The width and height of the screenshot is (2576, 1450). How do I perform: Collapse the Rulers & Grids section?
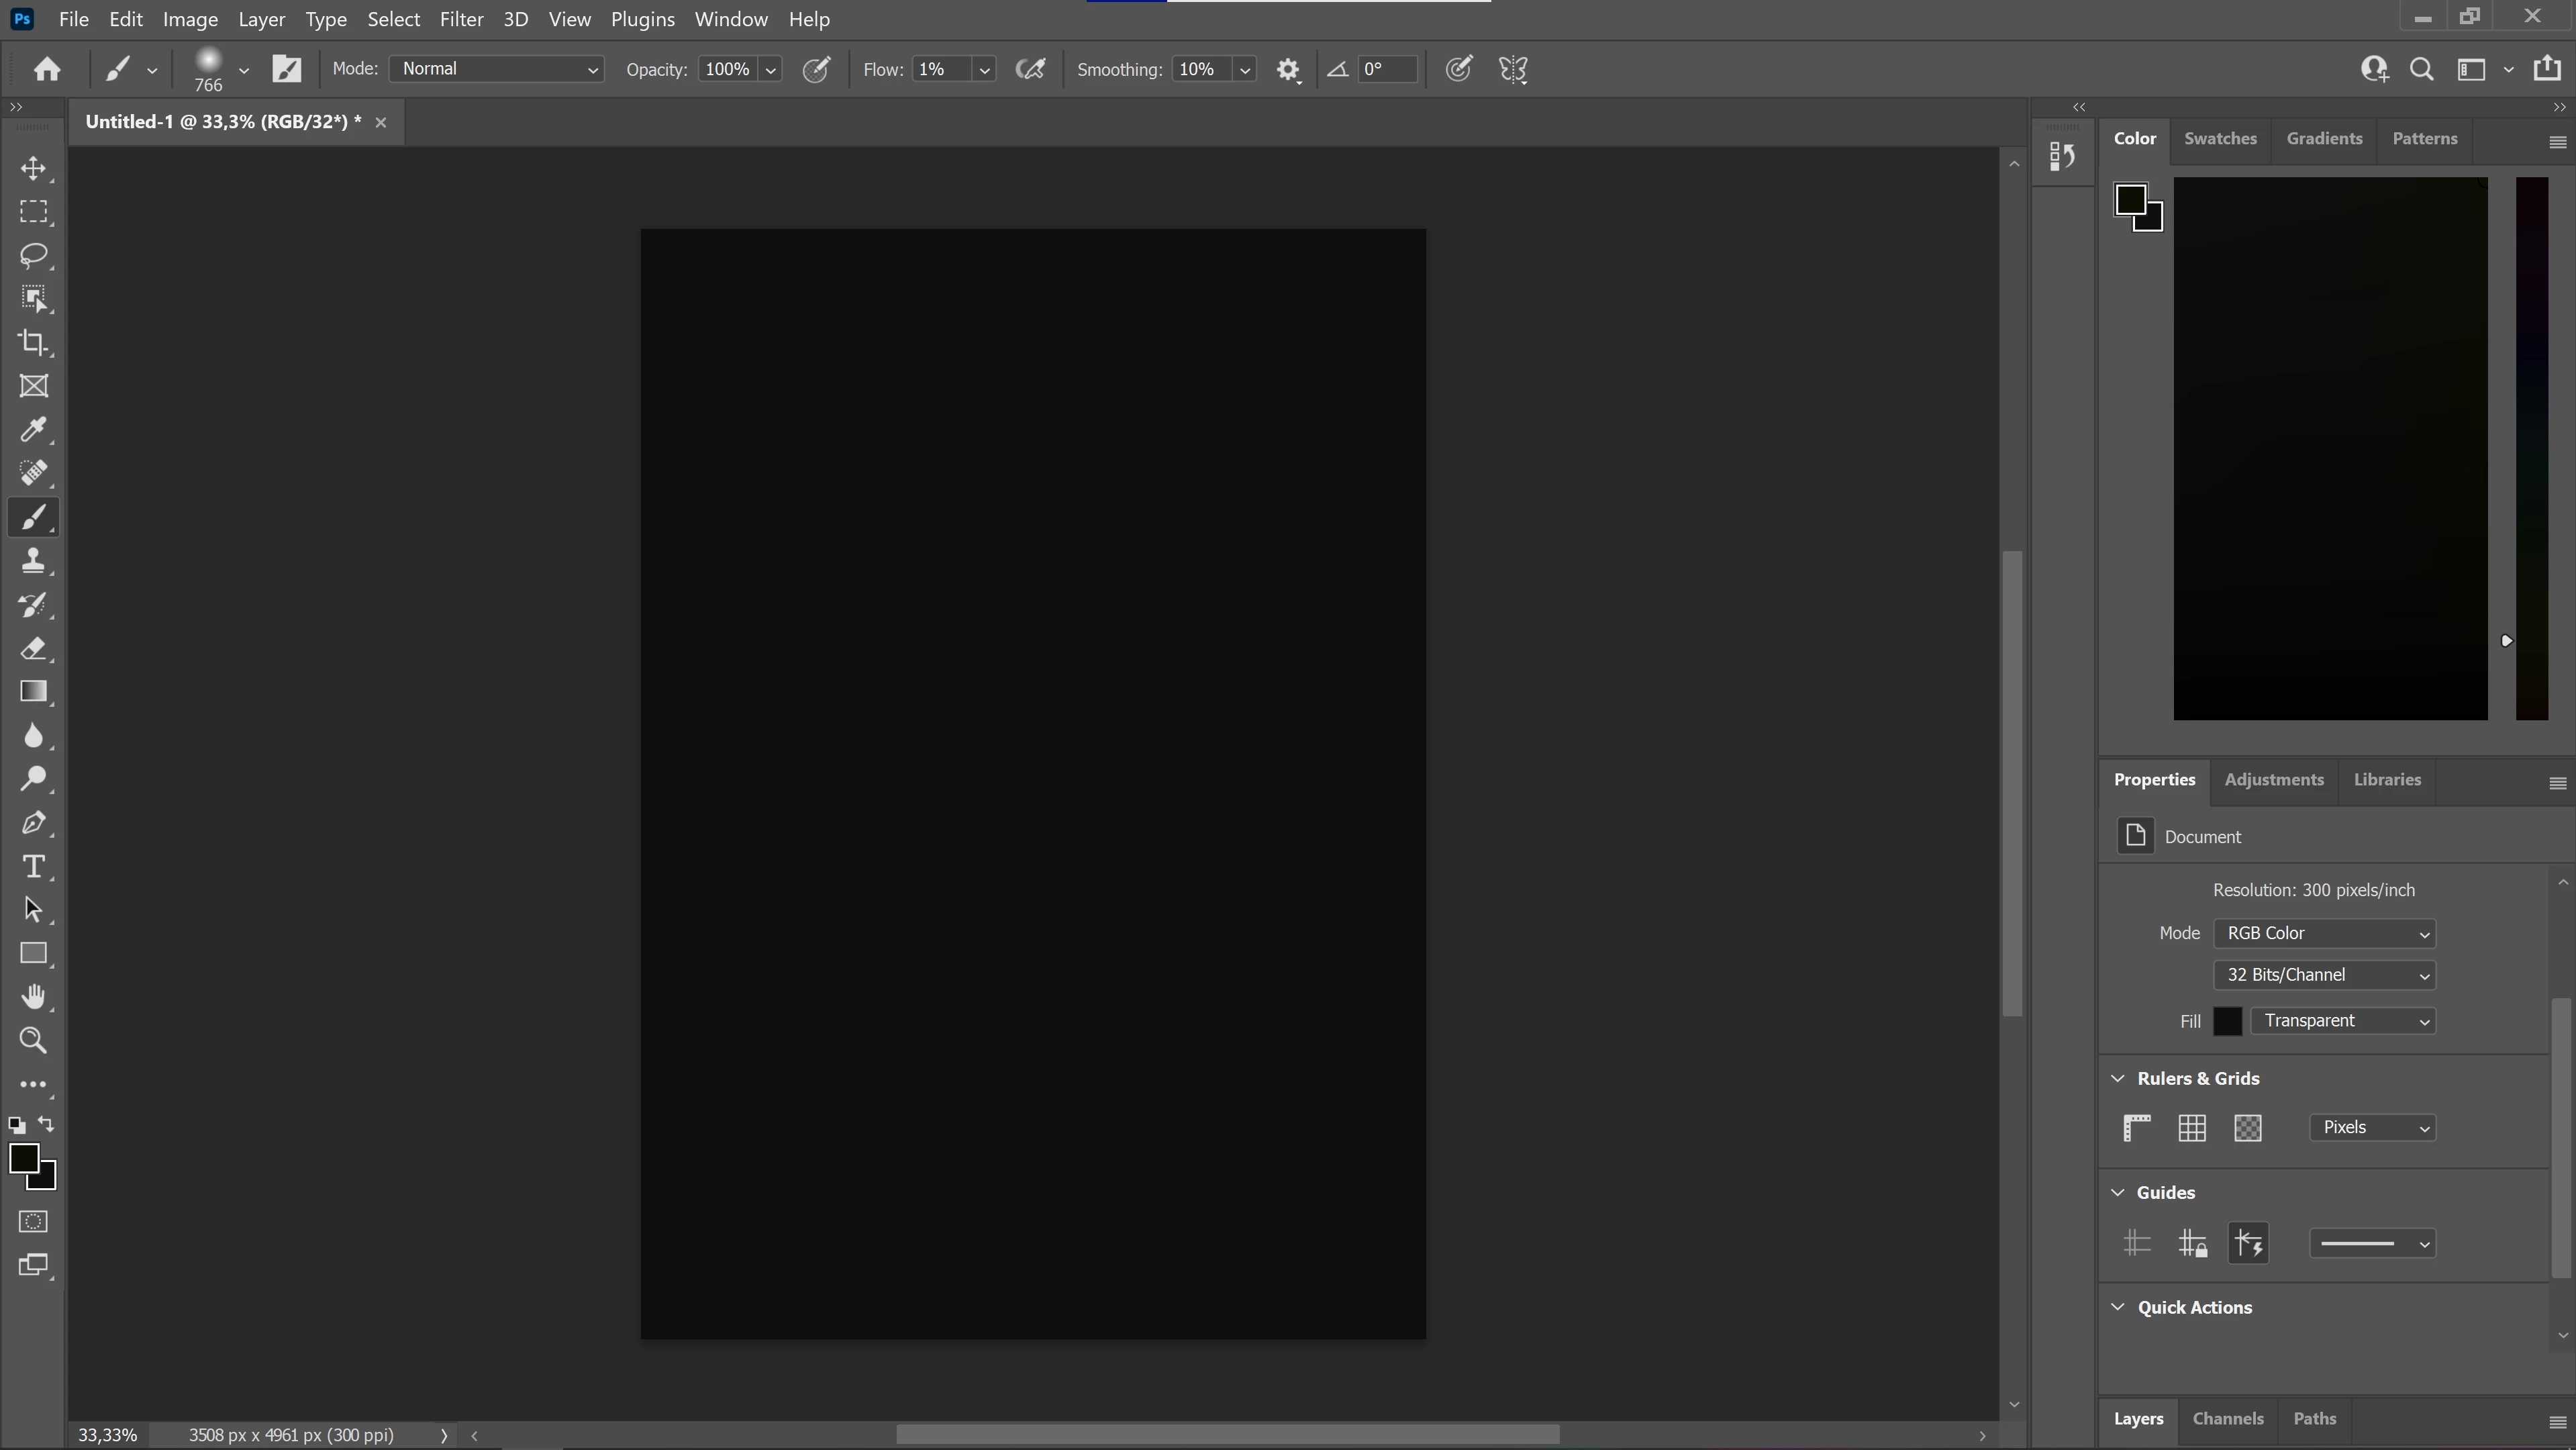[2118, 1078]
